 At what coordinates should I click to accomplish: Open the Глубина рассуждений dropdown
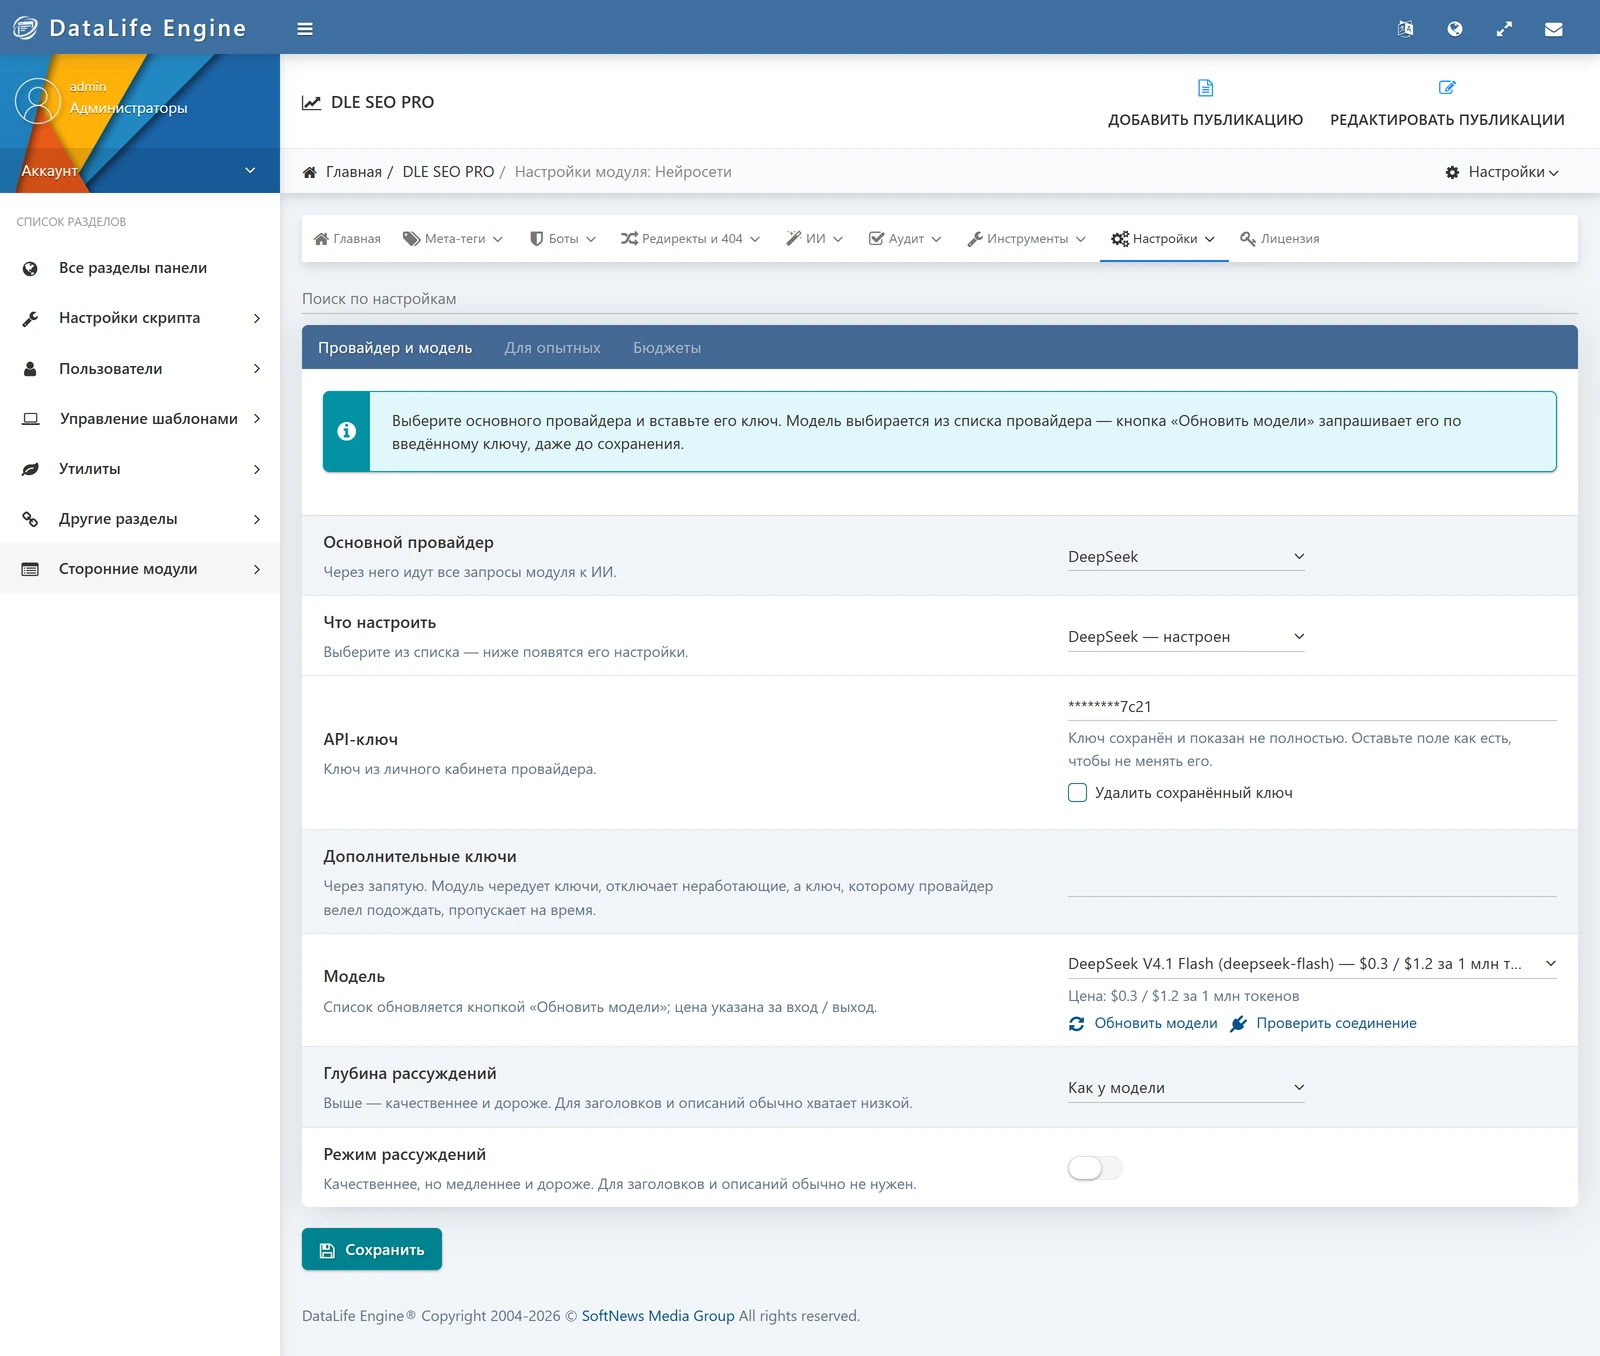(1186, 1088)
